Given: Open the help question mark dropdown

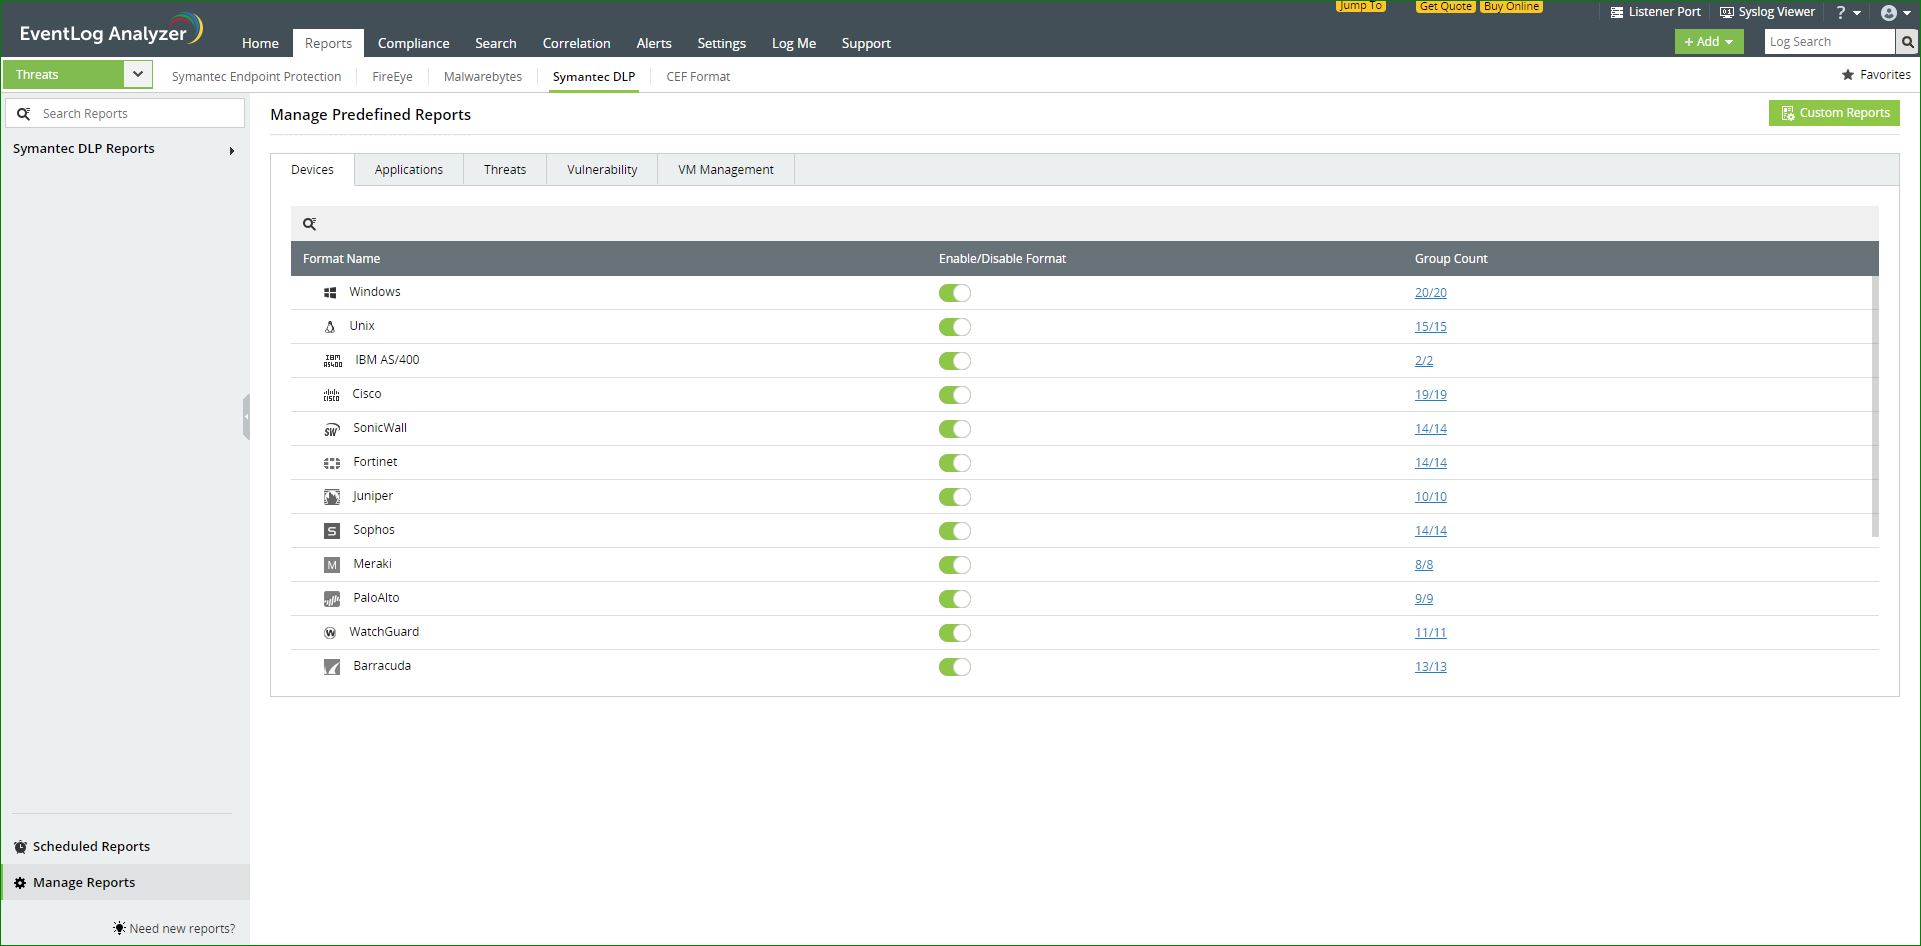Looking at the screenshot, I should 1847,13.
